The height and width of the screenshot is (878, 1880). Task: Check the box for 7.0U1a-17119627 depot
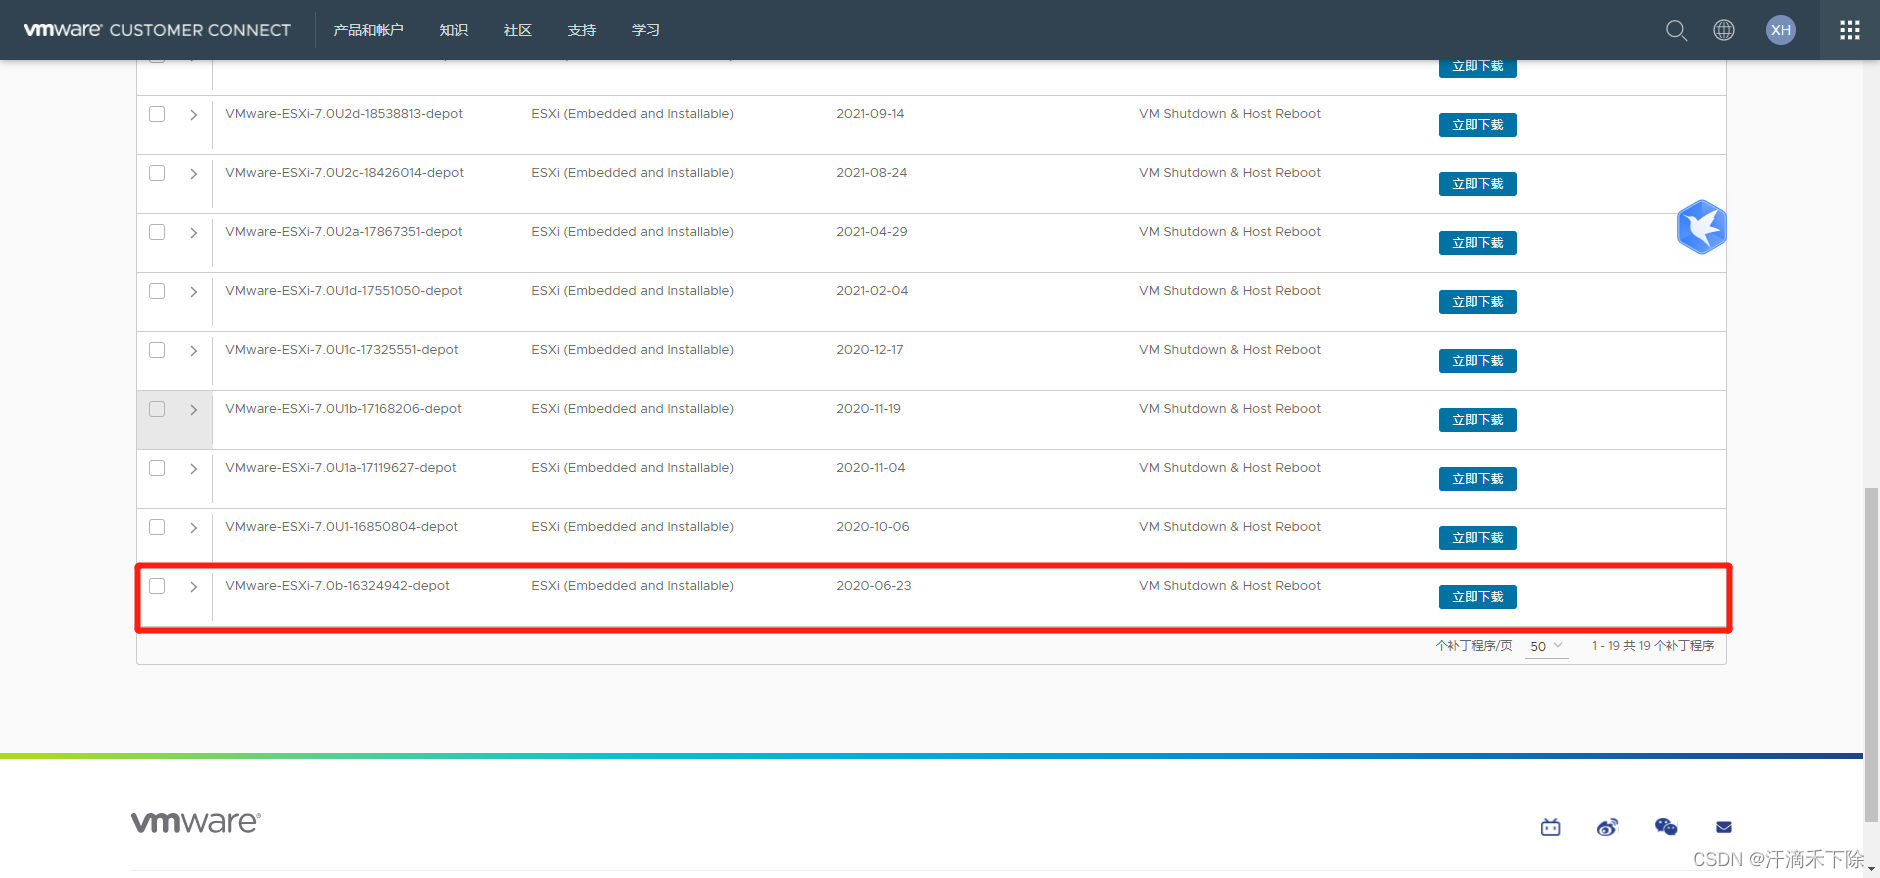pyautogui.click(x=157, y=468)
